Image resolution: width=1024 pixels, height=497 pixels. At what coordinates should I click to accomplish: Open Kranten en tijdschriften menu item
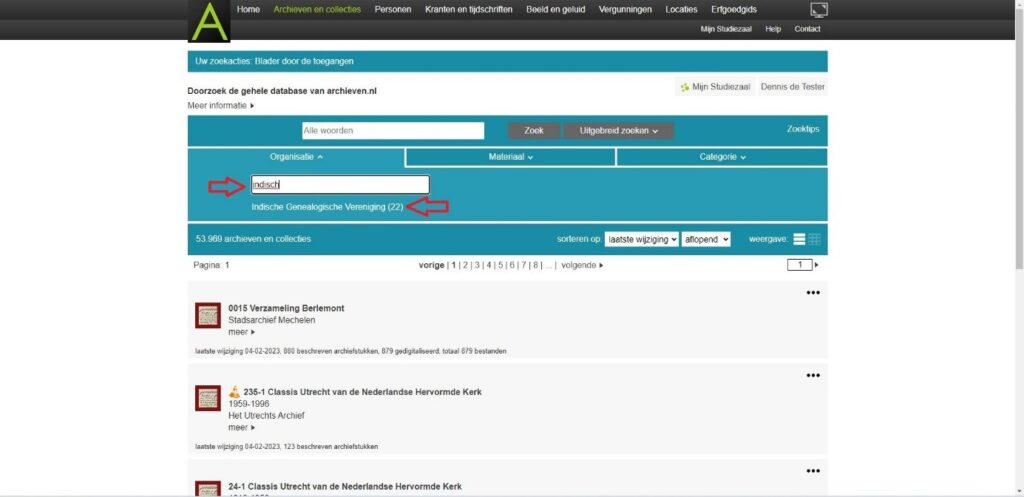coord(468,10)
